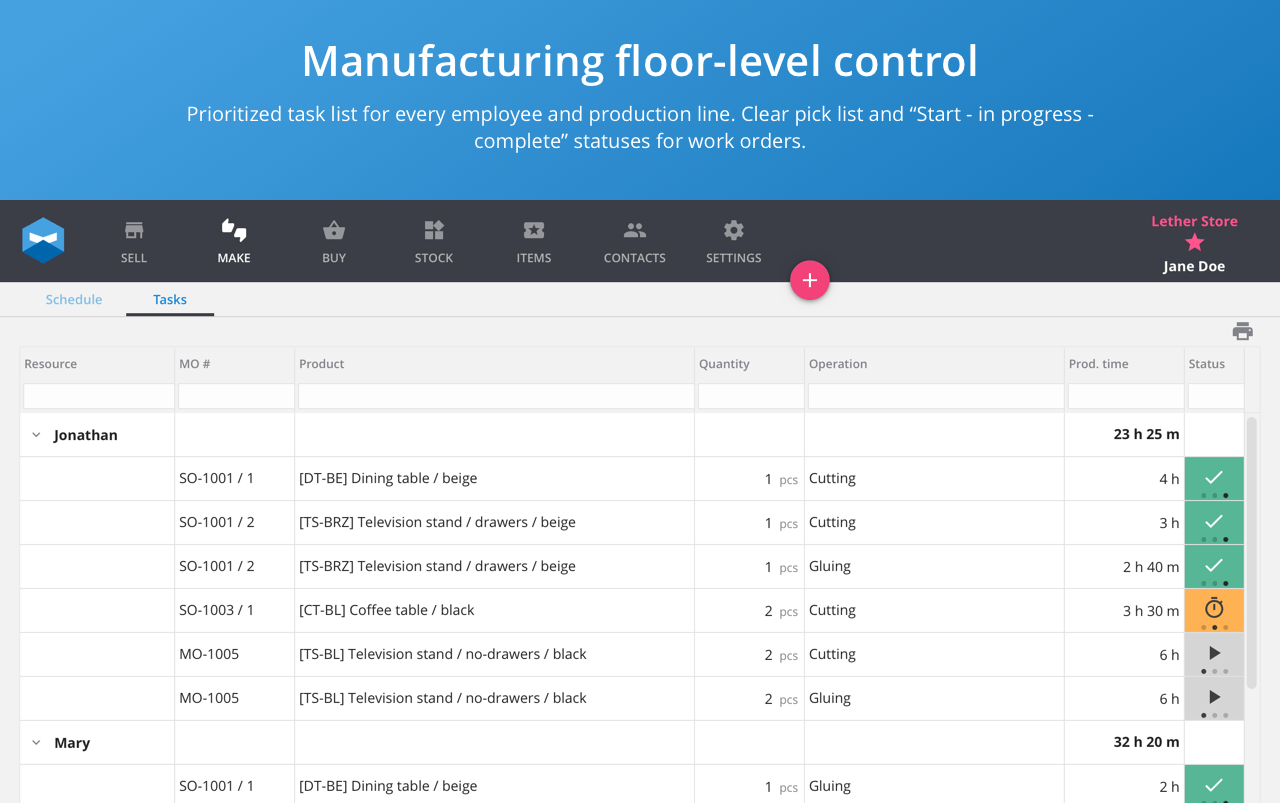
Task: Switch to the Tasks tab
Action: tap(170, 299)
